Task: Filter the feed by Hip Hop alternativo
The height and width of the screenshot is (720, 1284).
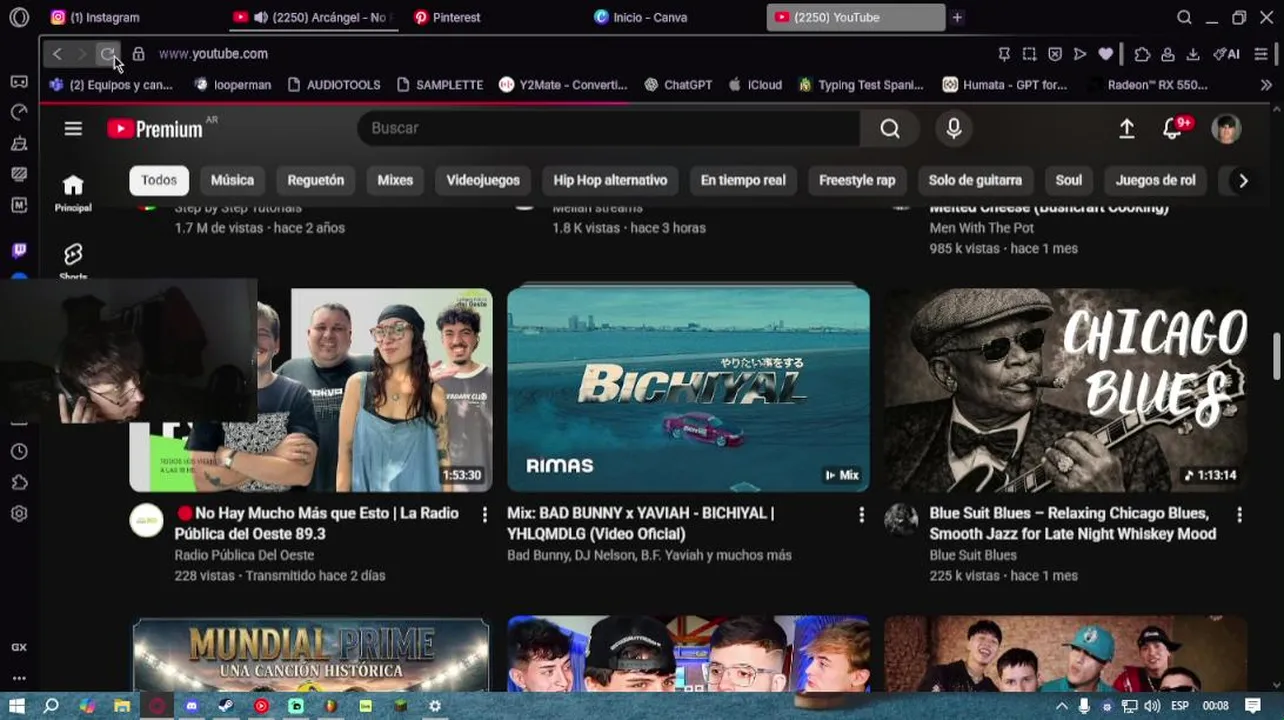Action: (610, 180)
